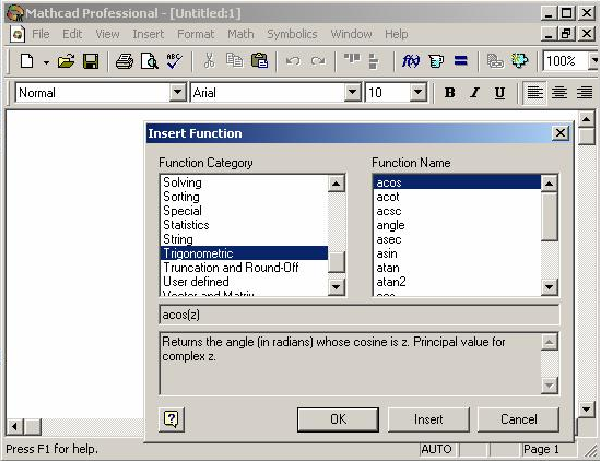Run the spell check ABC icon
This screenshot has height=461, width=600.
(174, 61)
